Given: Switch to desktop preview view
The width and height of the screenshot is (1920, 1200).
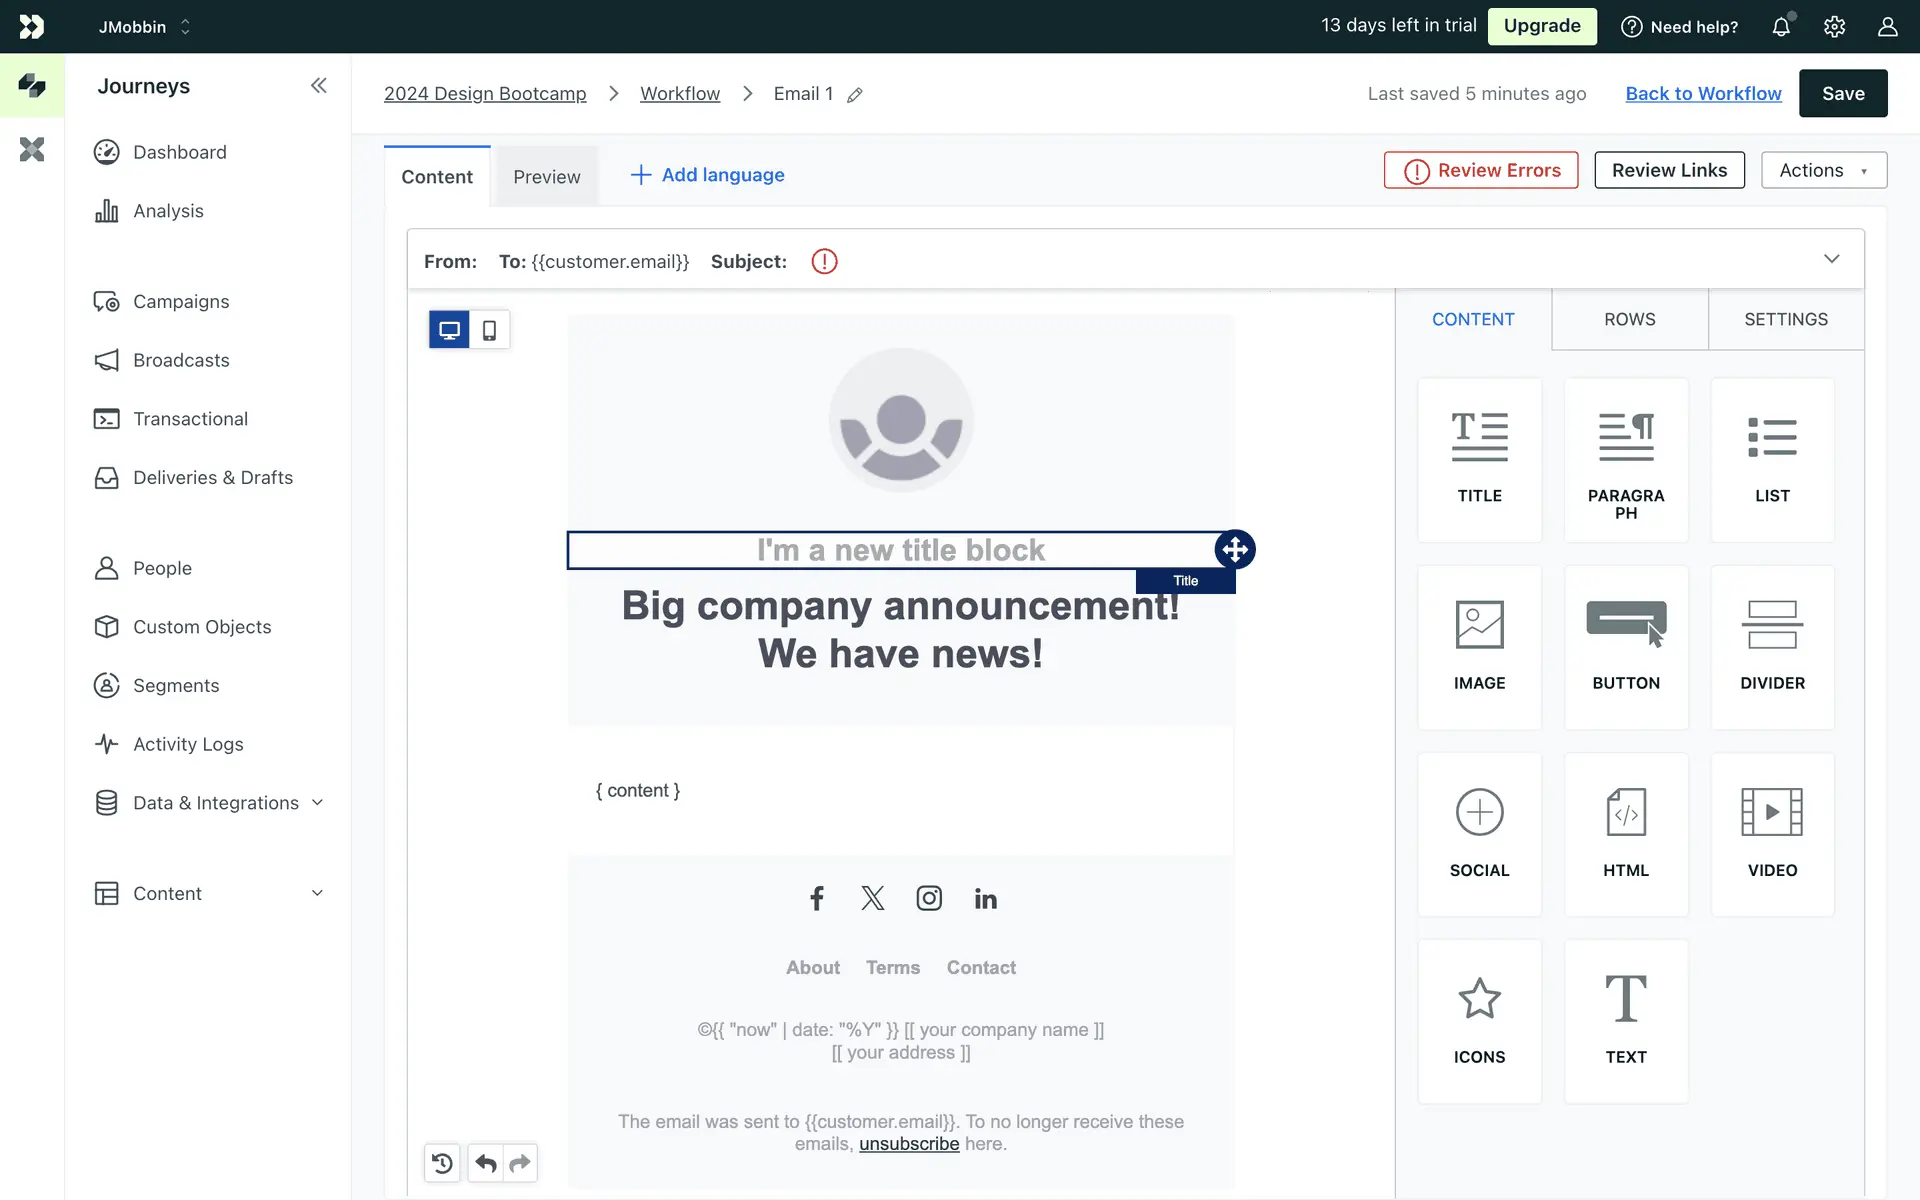Looking at the screenshot, I should [x=449, y=330].
